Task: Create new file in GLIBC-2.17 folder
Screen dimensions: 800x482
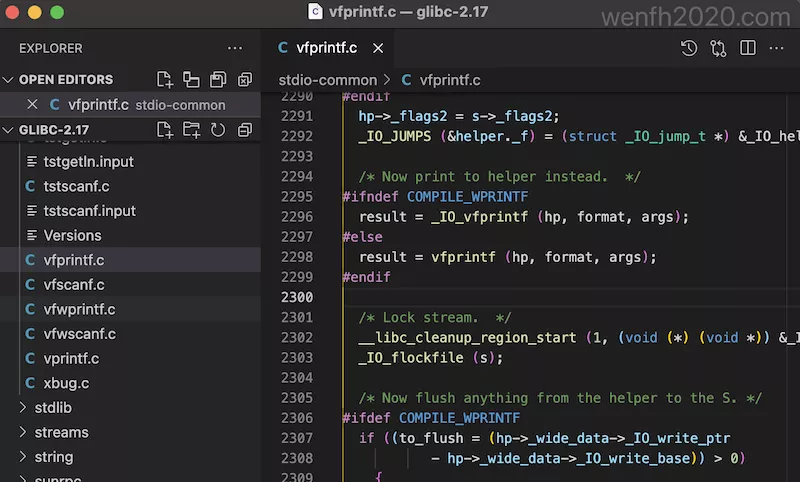Action: [165, 130]
